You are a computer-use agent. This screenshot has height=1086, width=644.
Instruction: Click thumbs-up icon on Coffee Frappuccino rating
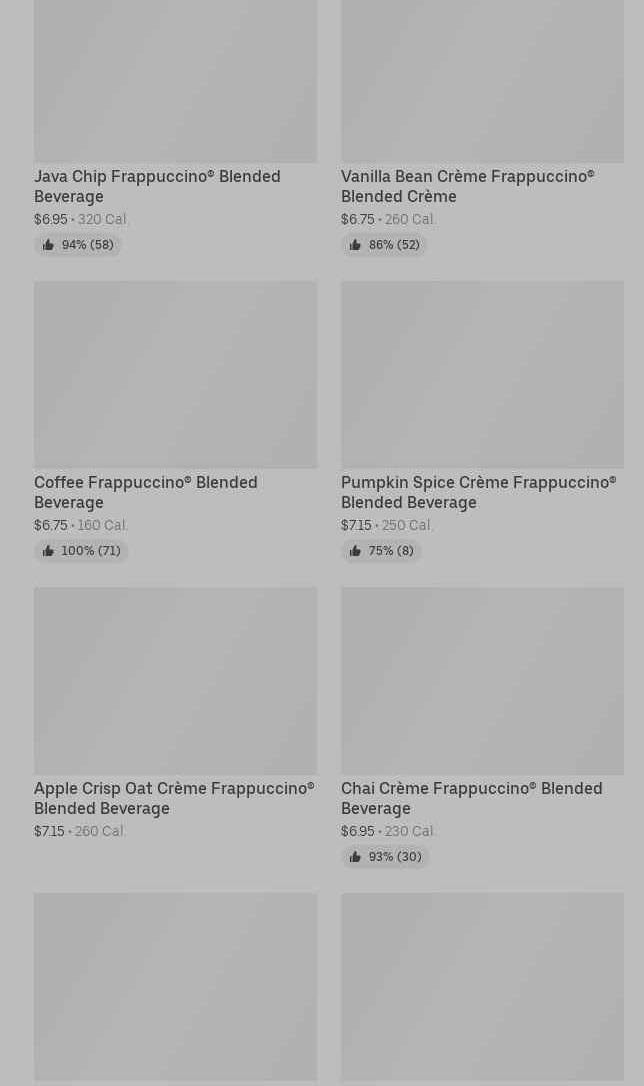(x=48, y=551)
